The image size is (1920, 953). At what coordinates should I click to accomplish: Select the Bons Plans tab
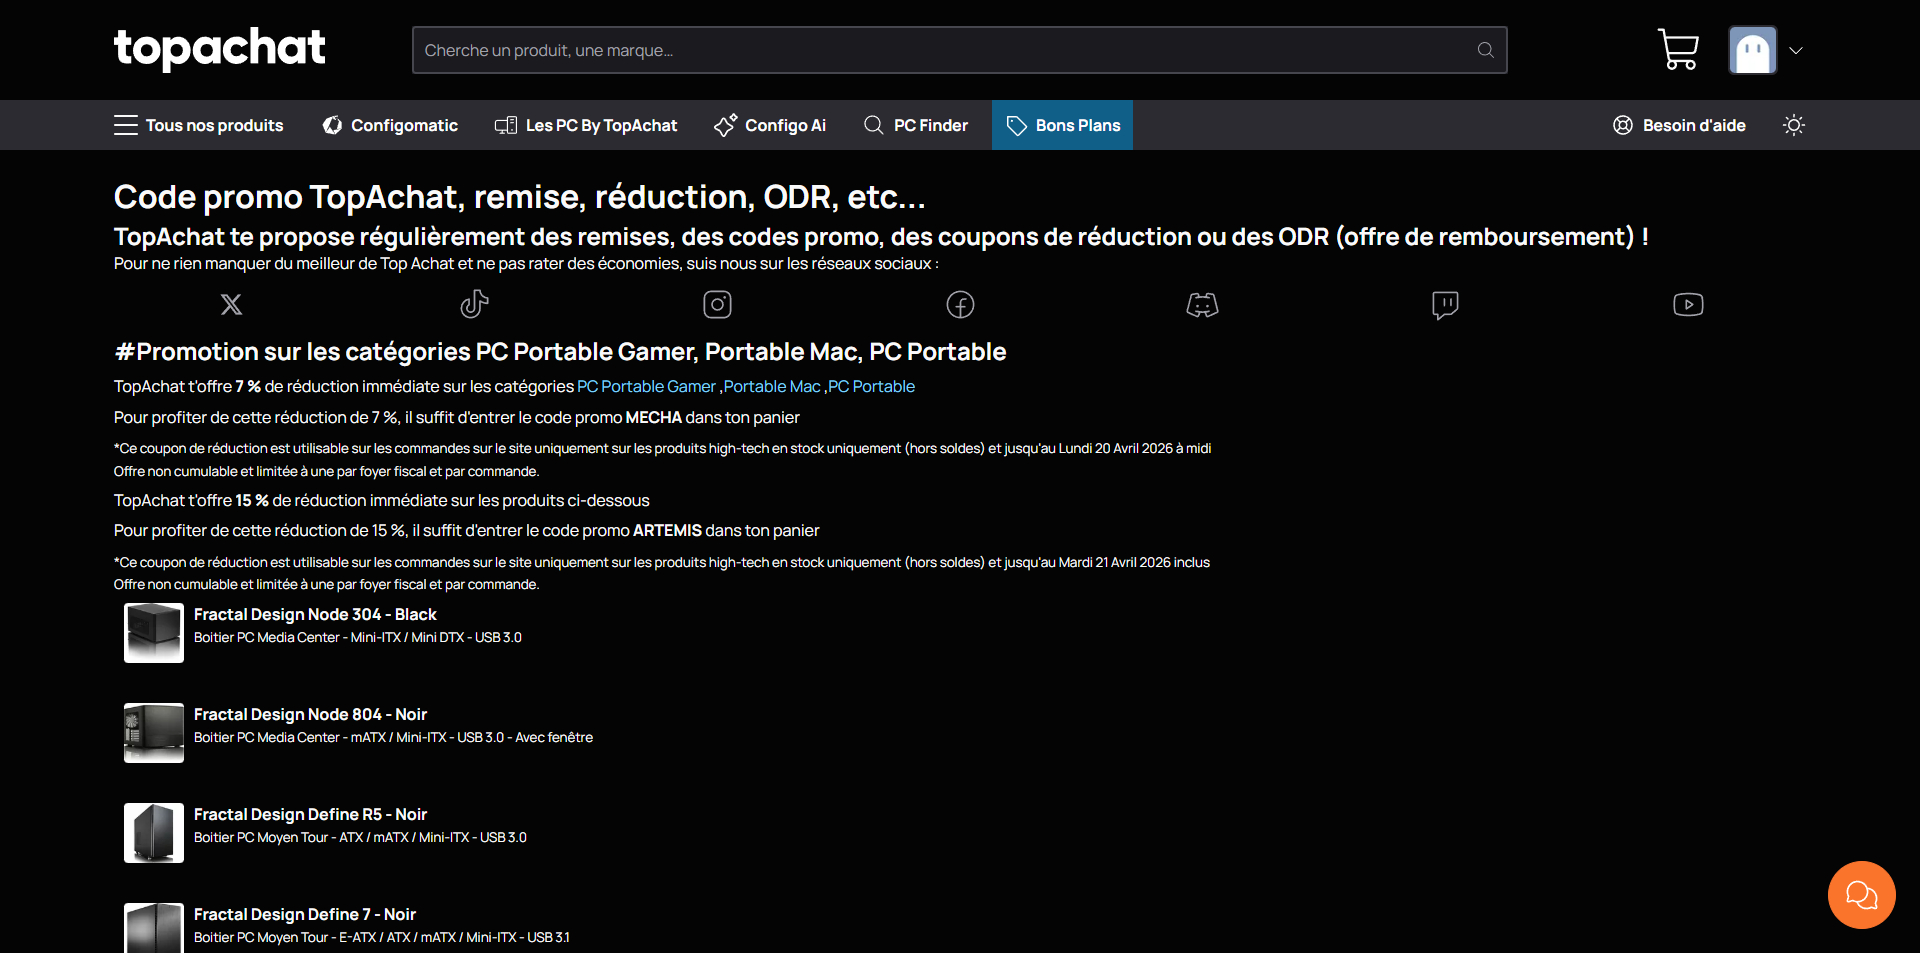point(1062,125)
